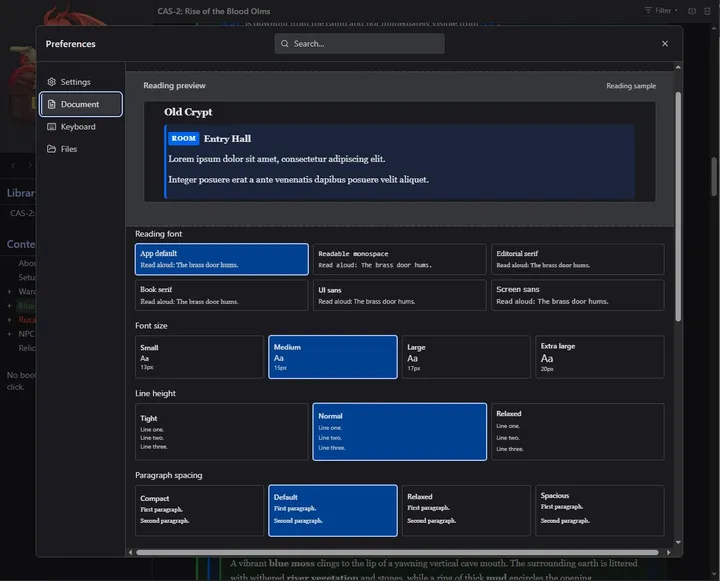Choose the Screen sans reading font
The height and width of the screenshot is (581, 720).
point(577,295)
